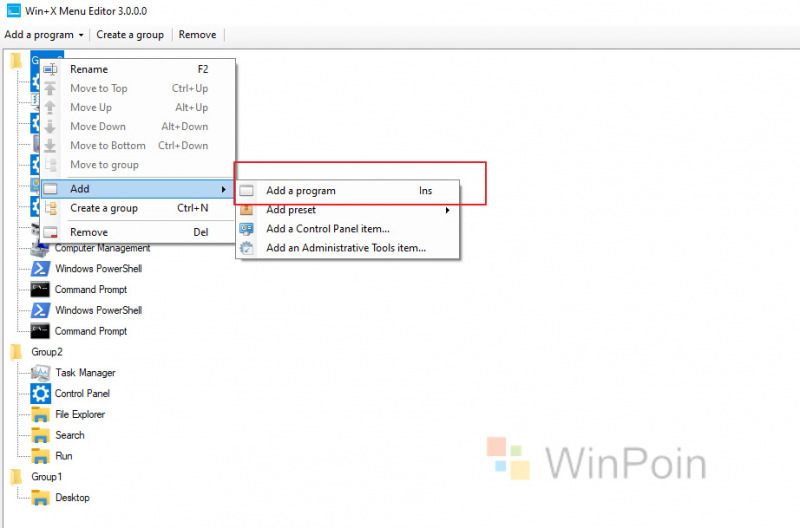Viewport: 800px width, 528px height.
Task: Choose Create a group in context menu
Action: (x=138, y=208)
